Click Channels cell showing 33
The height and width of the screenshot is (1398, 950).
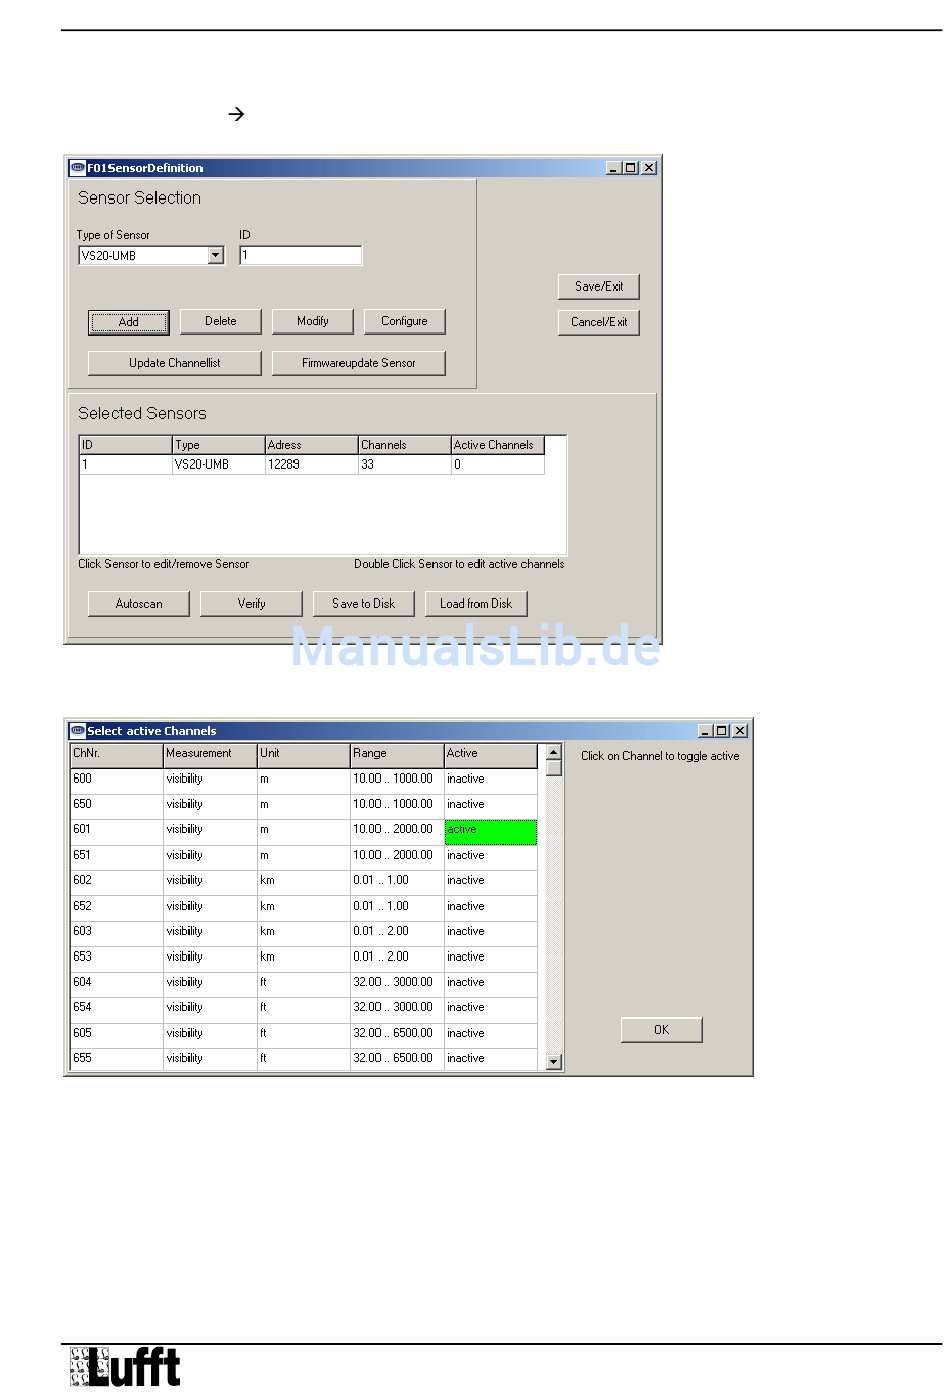tap(404, 465)
